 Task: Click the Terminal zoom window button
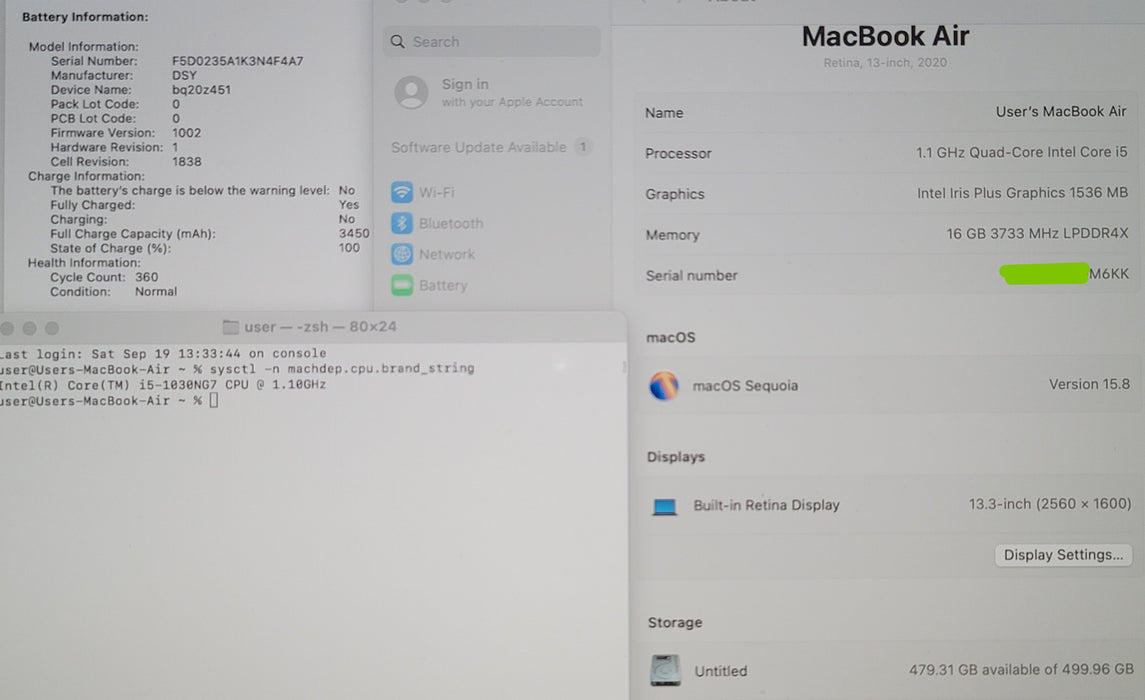click(52, 328)
